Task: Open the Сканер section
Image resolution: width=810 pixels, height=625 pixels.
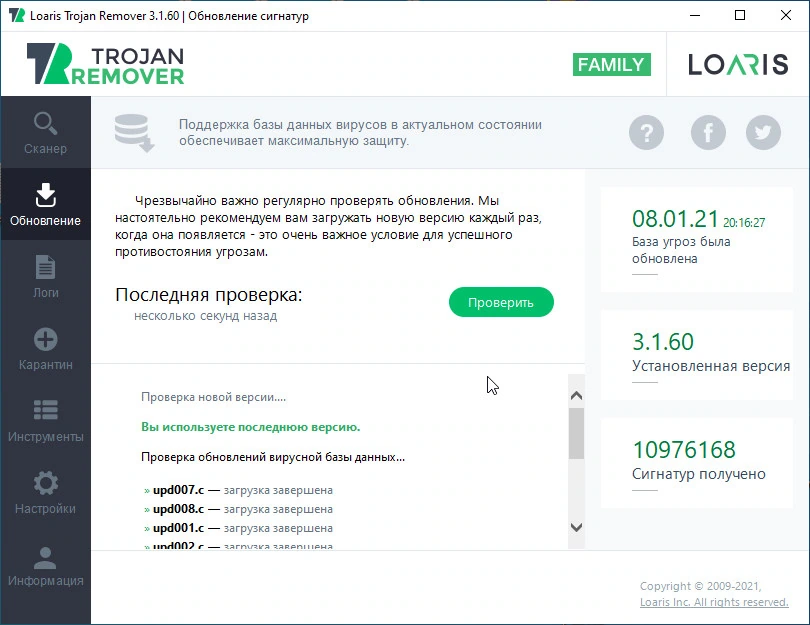Action: (x=45, y=133)
